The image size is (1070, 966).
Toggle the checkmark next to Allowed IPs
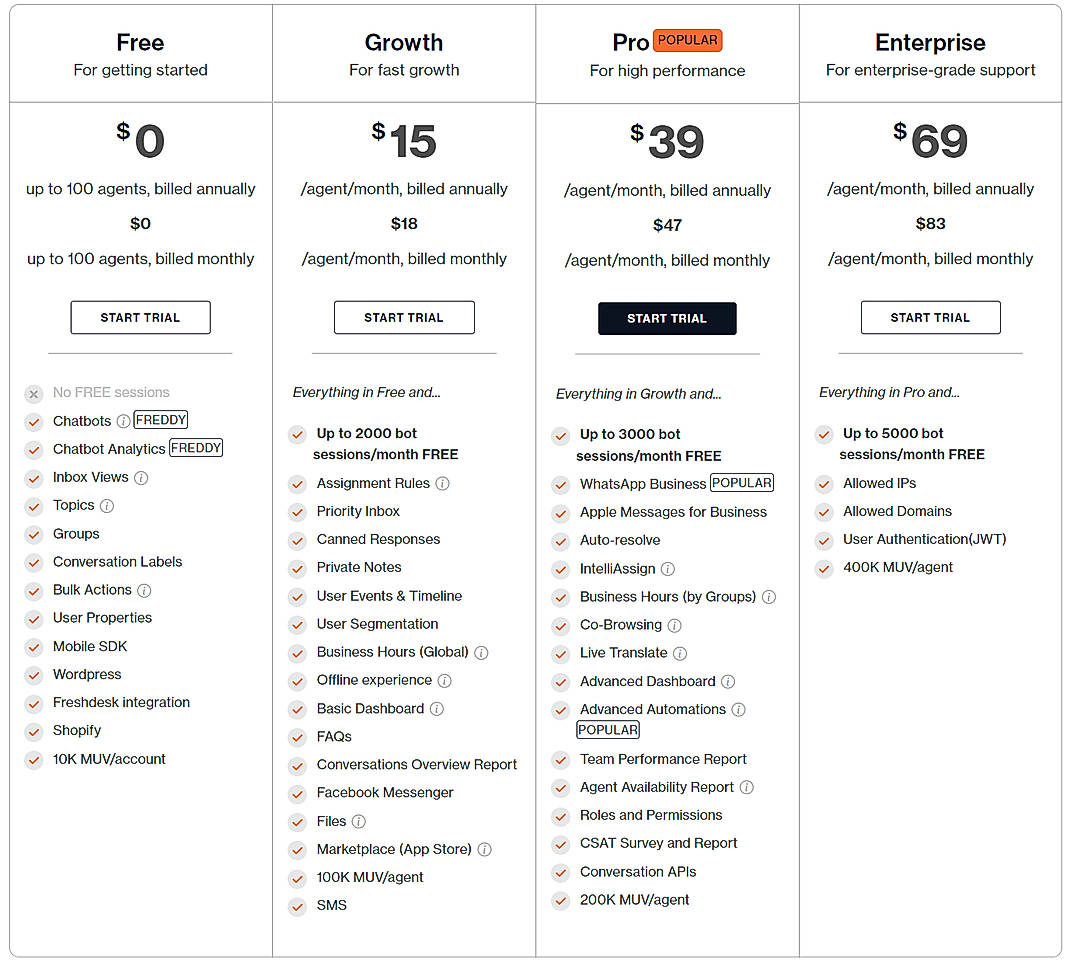[x=823, y=483]
